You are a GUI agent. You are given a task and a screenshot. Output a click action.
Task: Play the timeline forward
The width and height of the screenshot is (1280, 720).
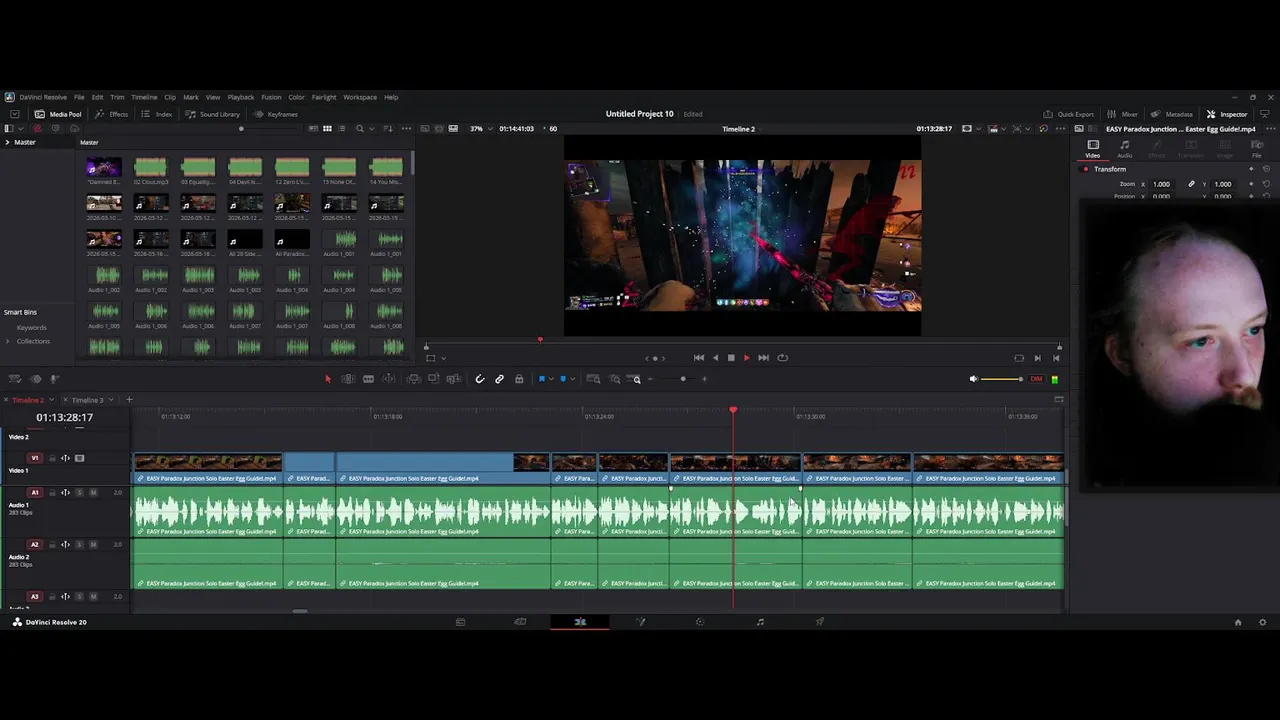(746, 358)
